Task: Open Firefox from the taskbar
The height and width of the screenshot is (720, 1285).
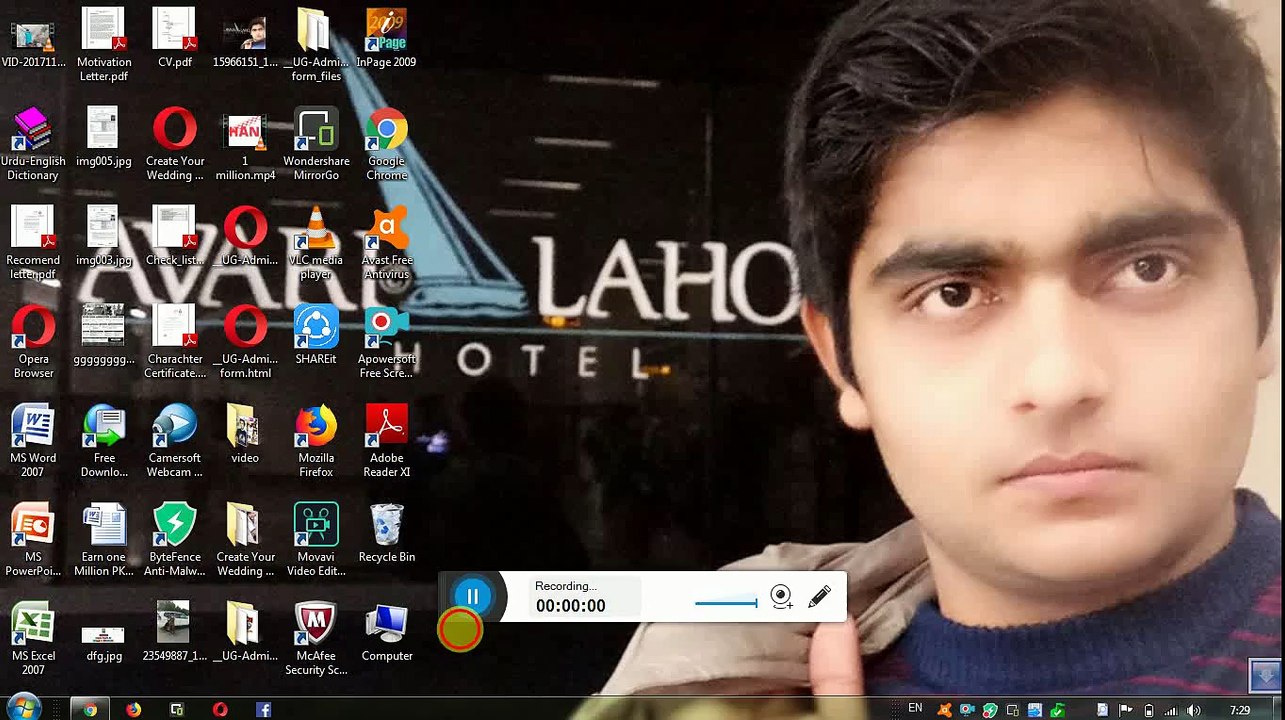Action: click(x=134, y=709)
